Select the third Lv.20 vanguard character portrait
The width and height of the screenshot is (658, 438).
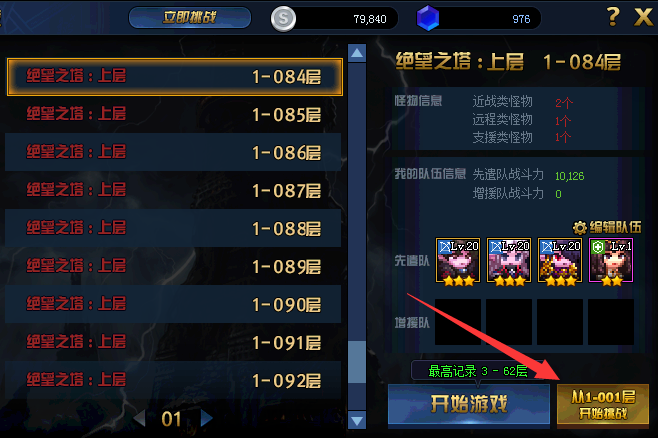(560, 260)
